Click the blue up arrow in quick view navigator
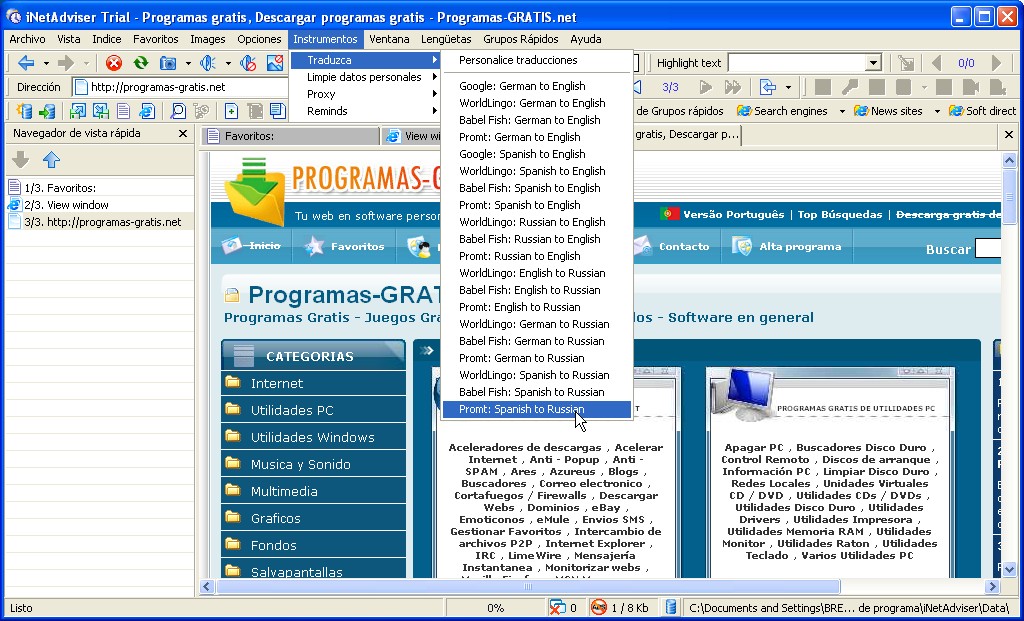 click(51, 159)
